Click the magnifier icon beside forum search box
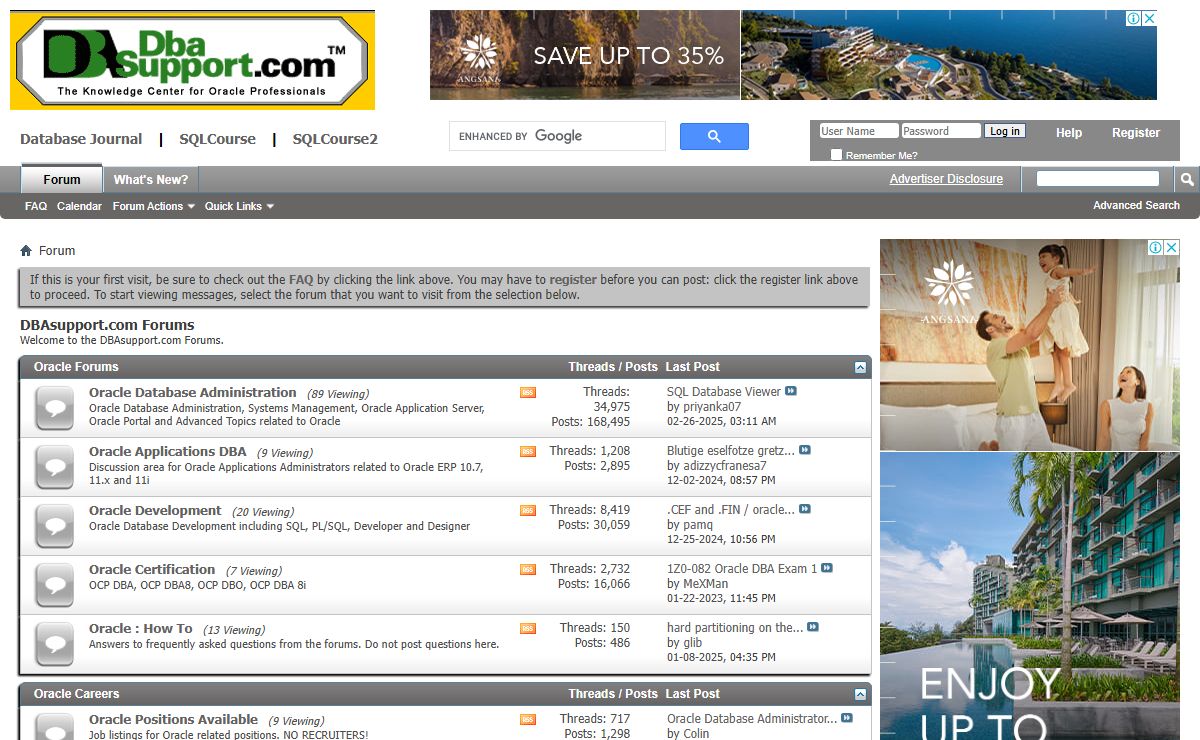This screenshot has width=1200, height=740. pos(1187,179)
